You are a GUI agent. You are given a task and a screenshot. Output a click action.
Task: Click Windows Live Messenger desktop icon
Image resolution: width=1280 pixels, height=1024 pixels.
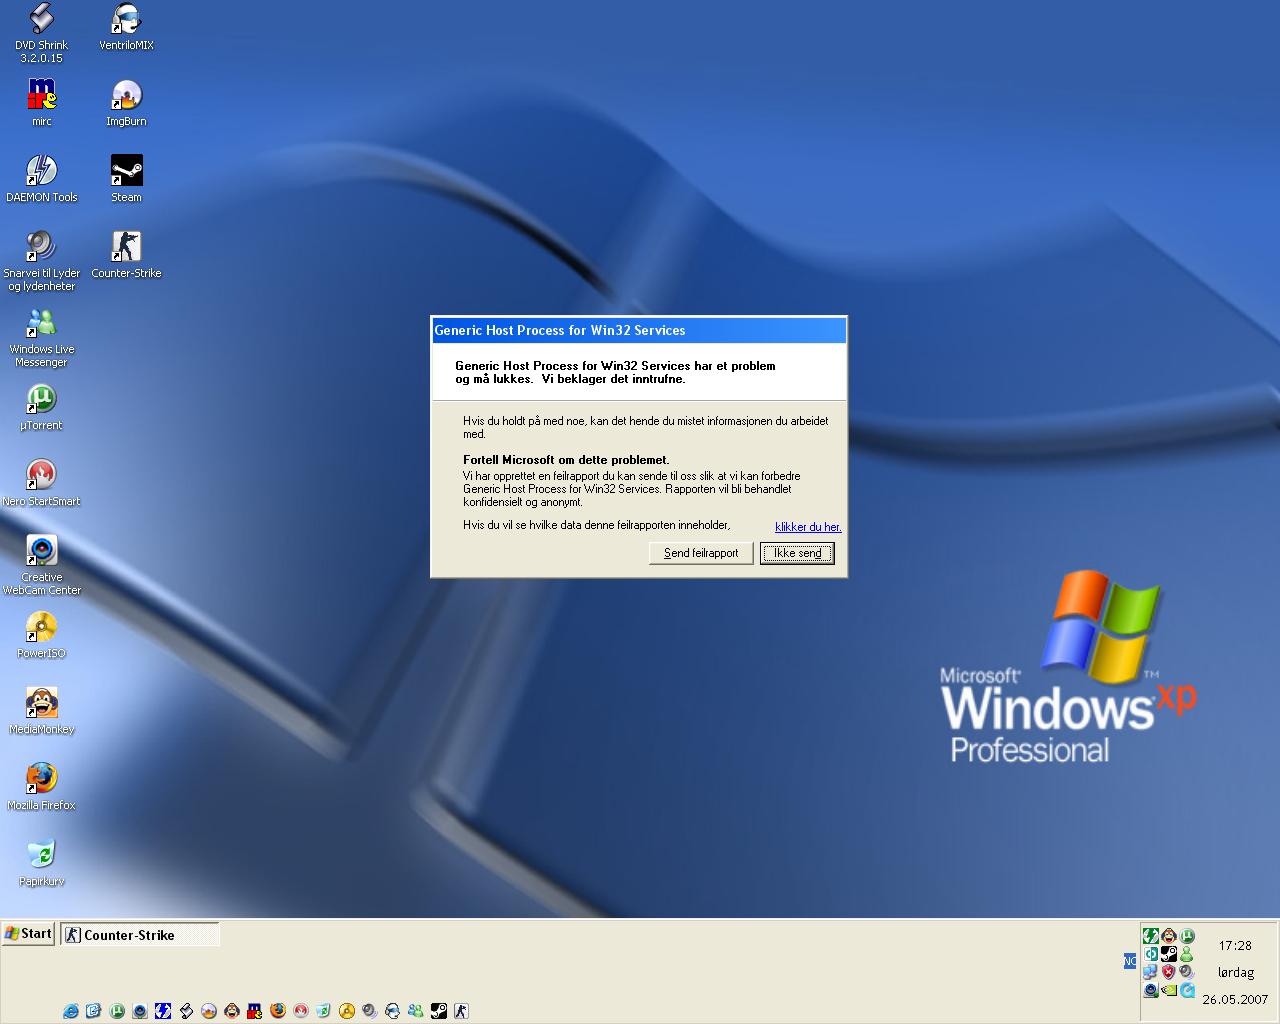(41, 323)
